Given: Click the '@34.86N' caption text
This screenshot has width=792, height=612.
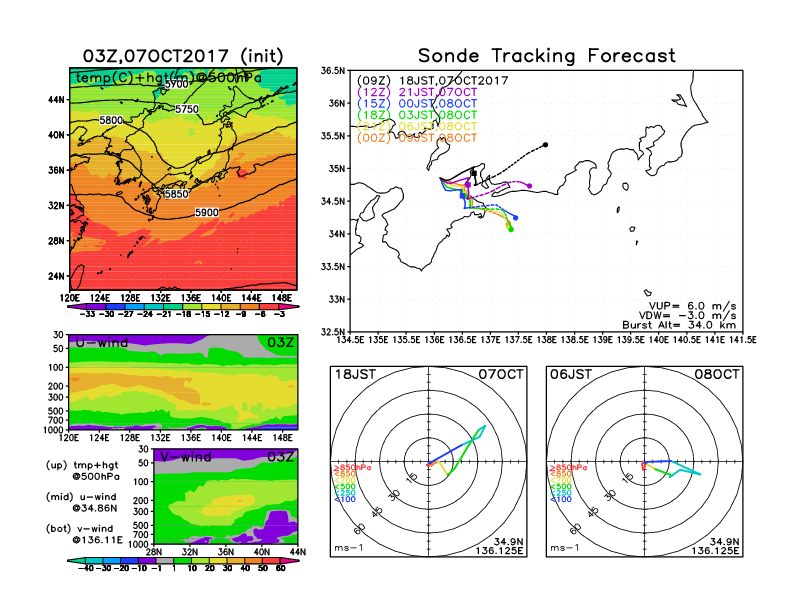Looking at the screenshot, I should pos(94,508).
